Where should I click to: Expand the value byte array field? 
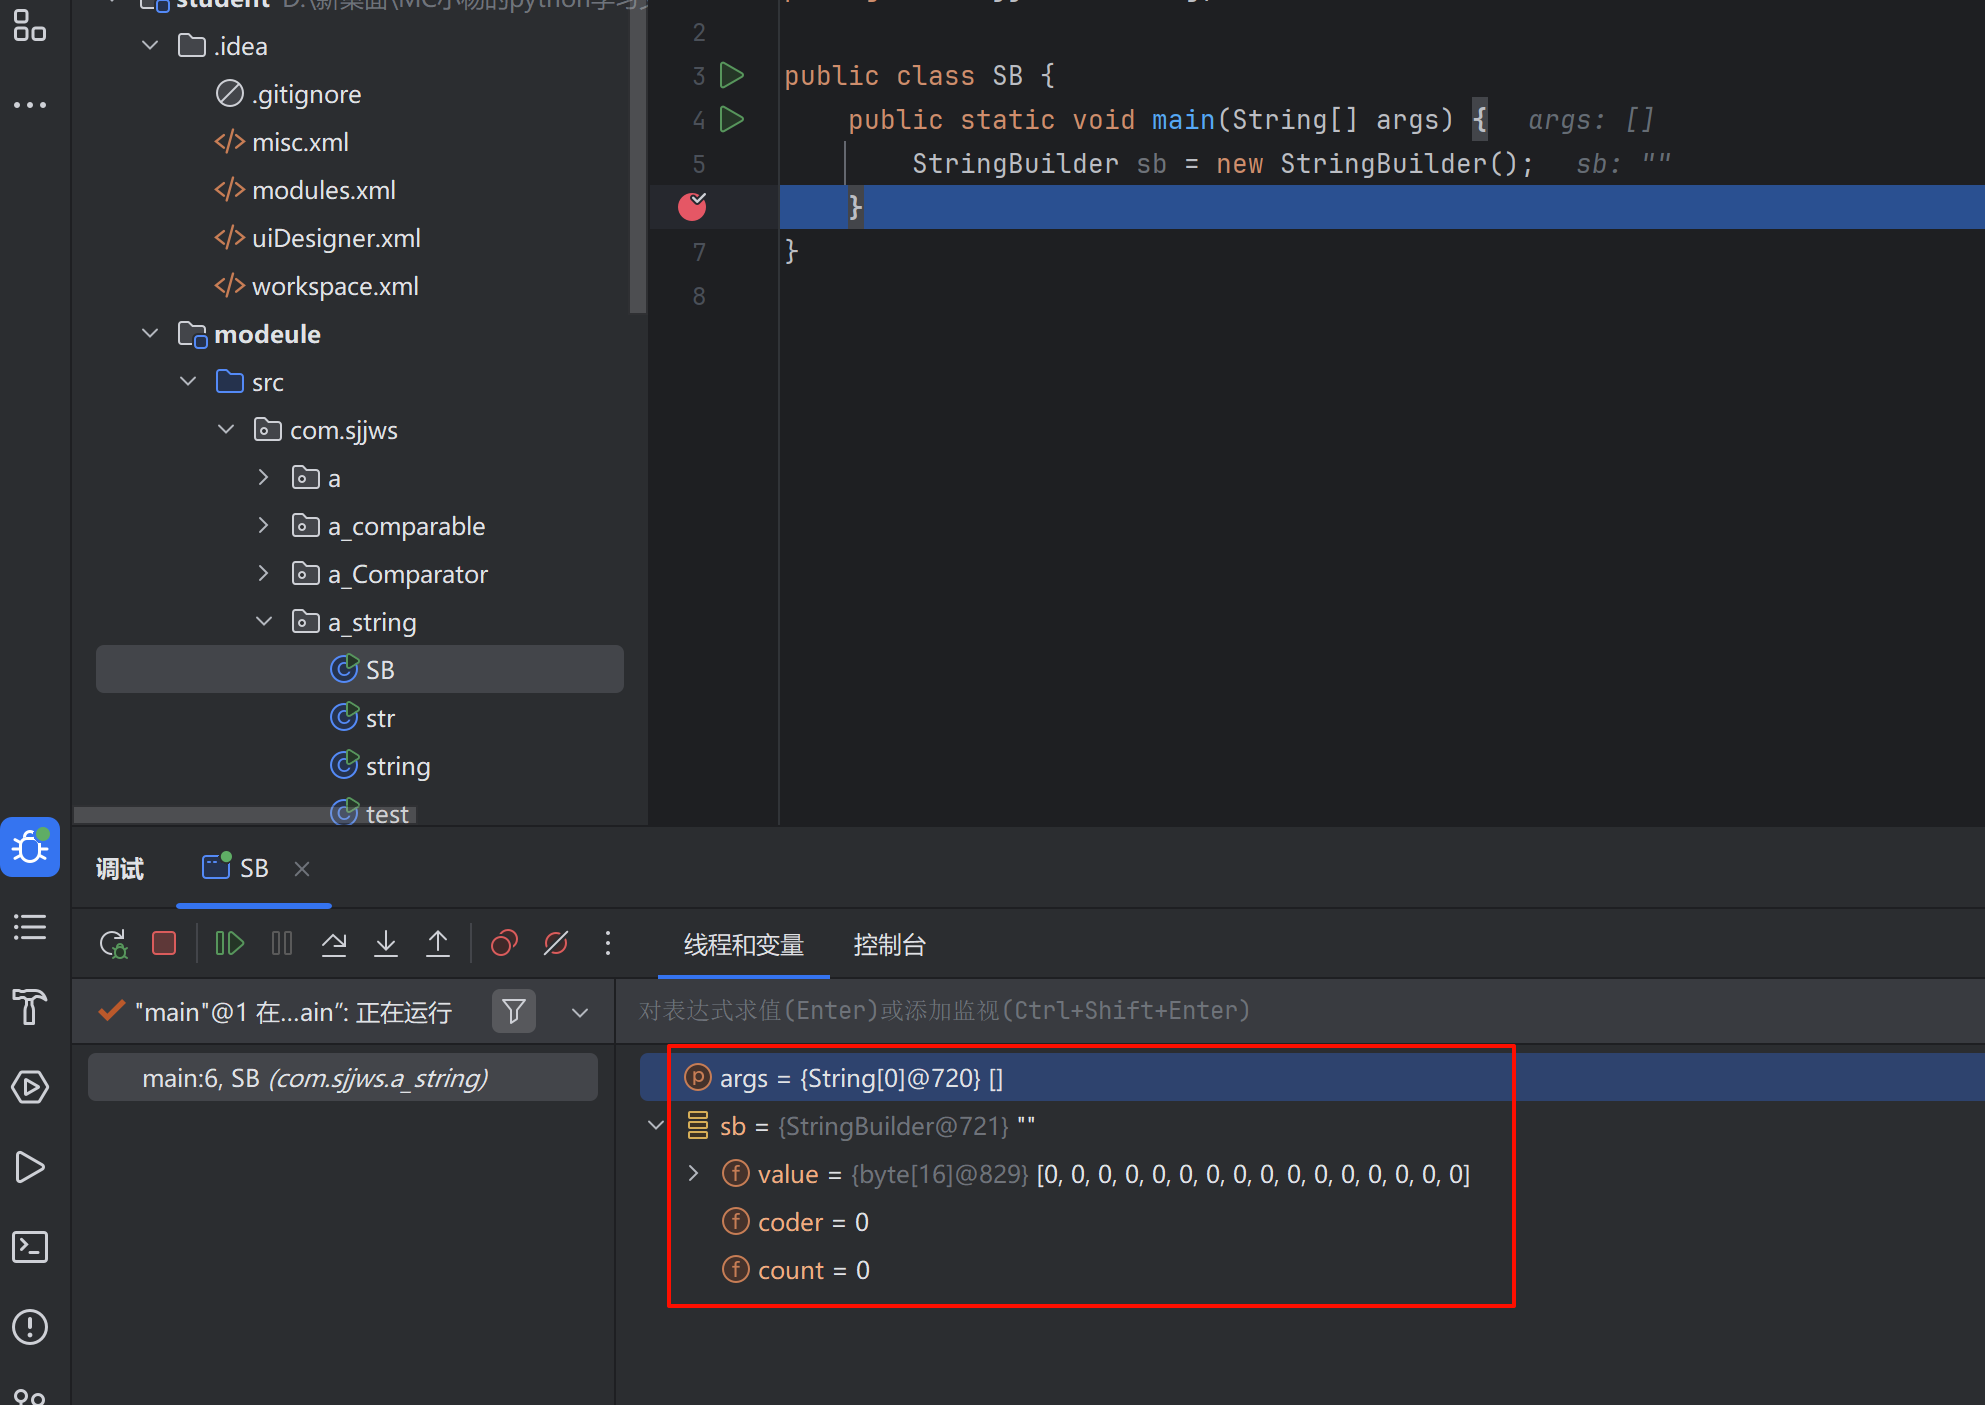tap(694, 1174)
